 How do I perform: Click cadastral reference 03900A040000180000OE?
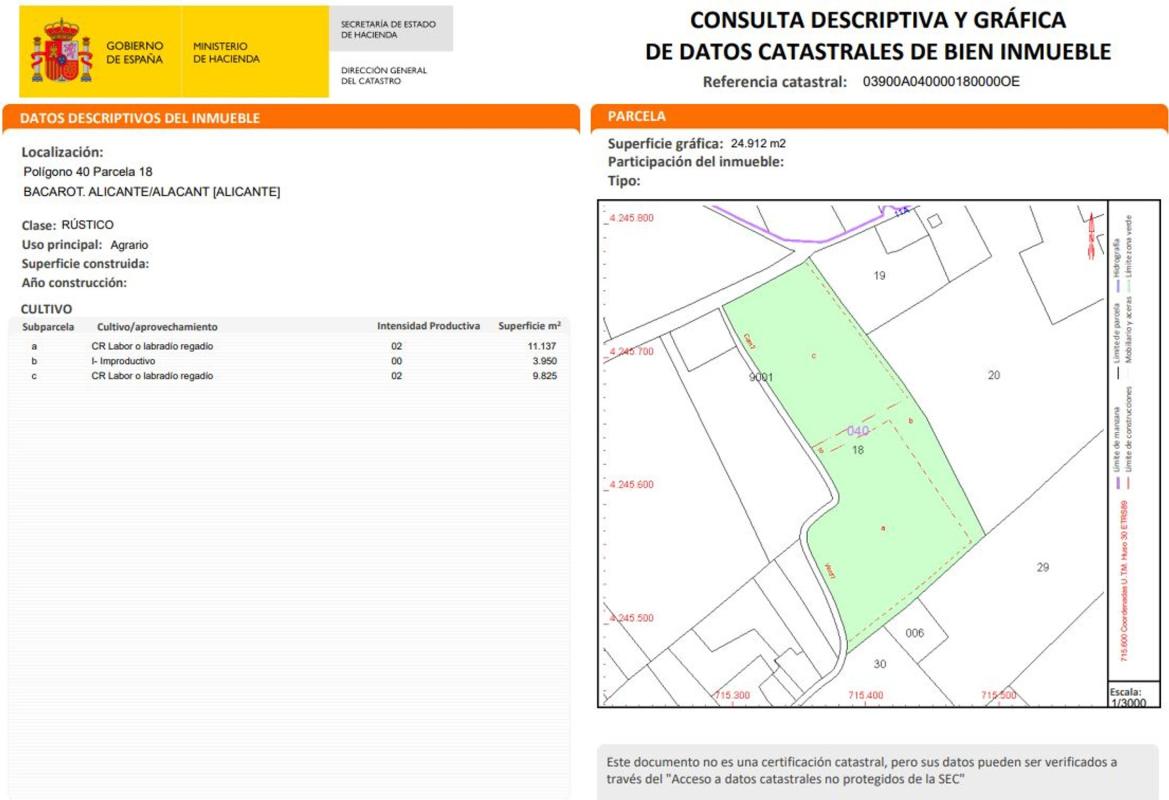click(941, 81)
